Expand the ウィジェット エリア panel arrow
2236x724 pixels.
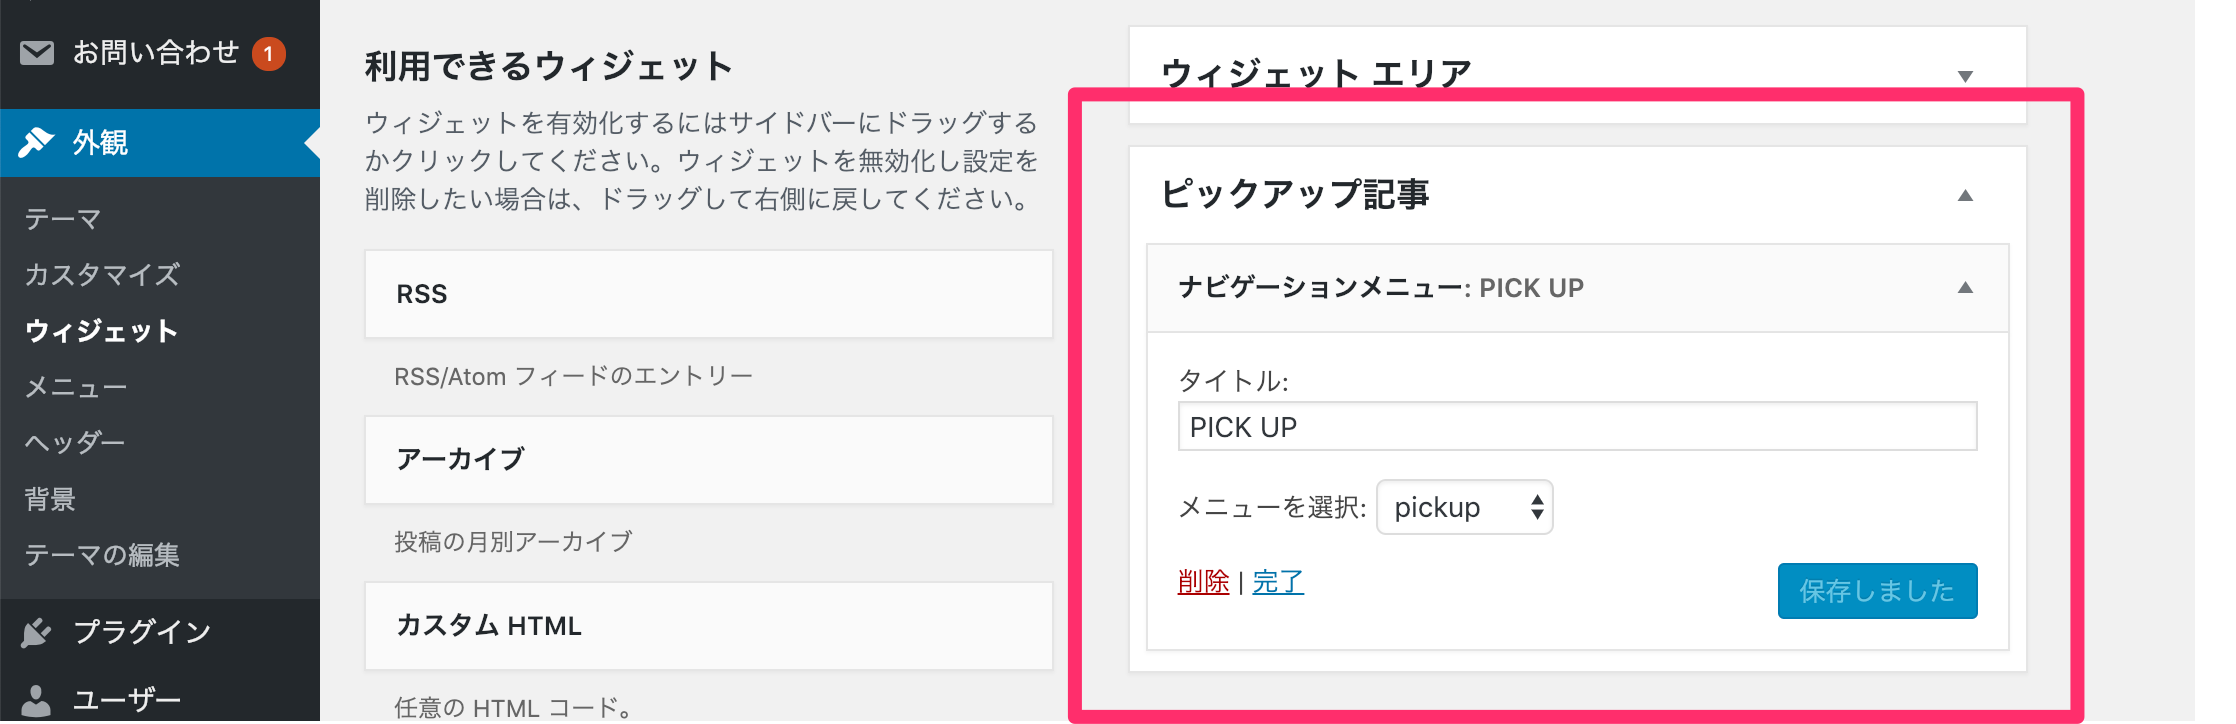[1965, 76]
